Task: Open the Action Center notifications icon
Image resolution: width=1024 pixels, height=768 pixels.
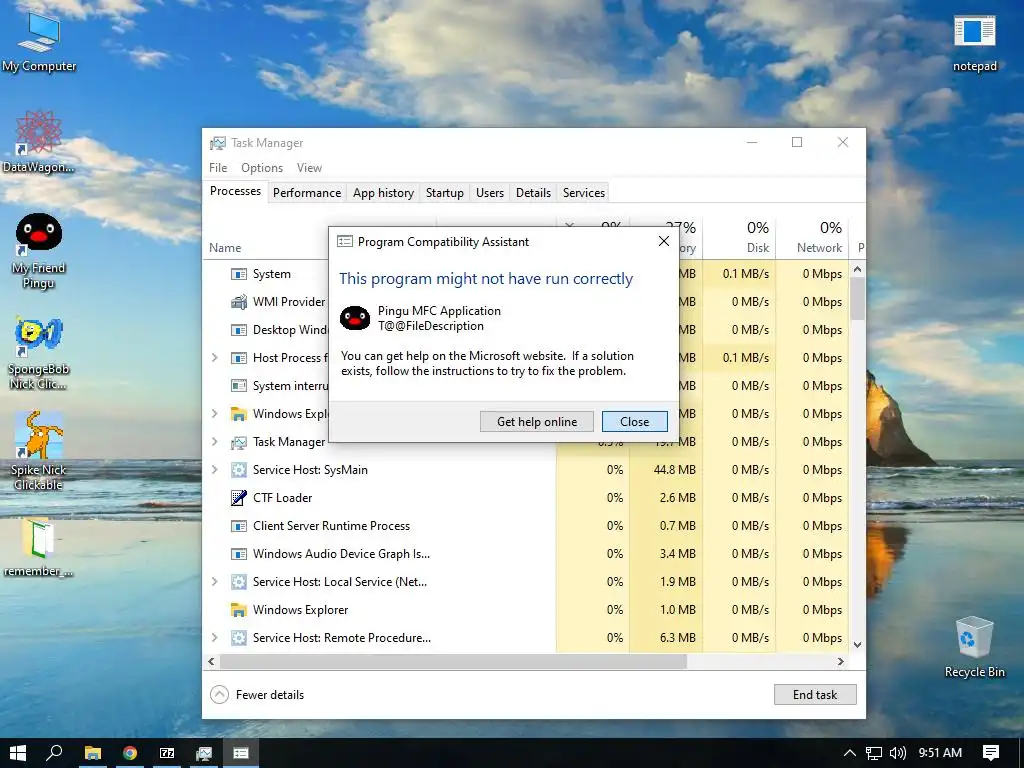Action: point(991,753)
